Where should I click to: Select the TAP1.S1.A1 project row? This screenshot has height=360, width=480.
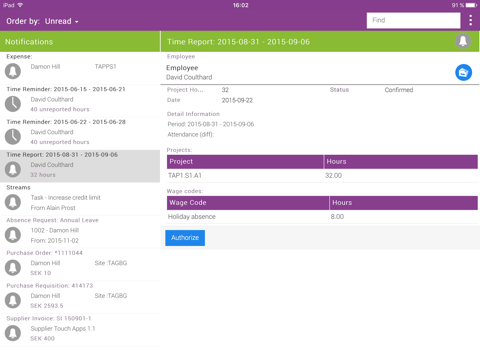tap(322, 176)
